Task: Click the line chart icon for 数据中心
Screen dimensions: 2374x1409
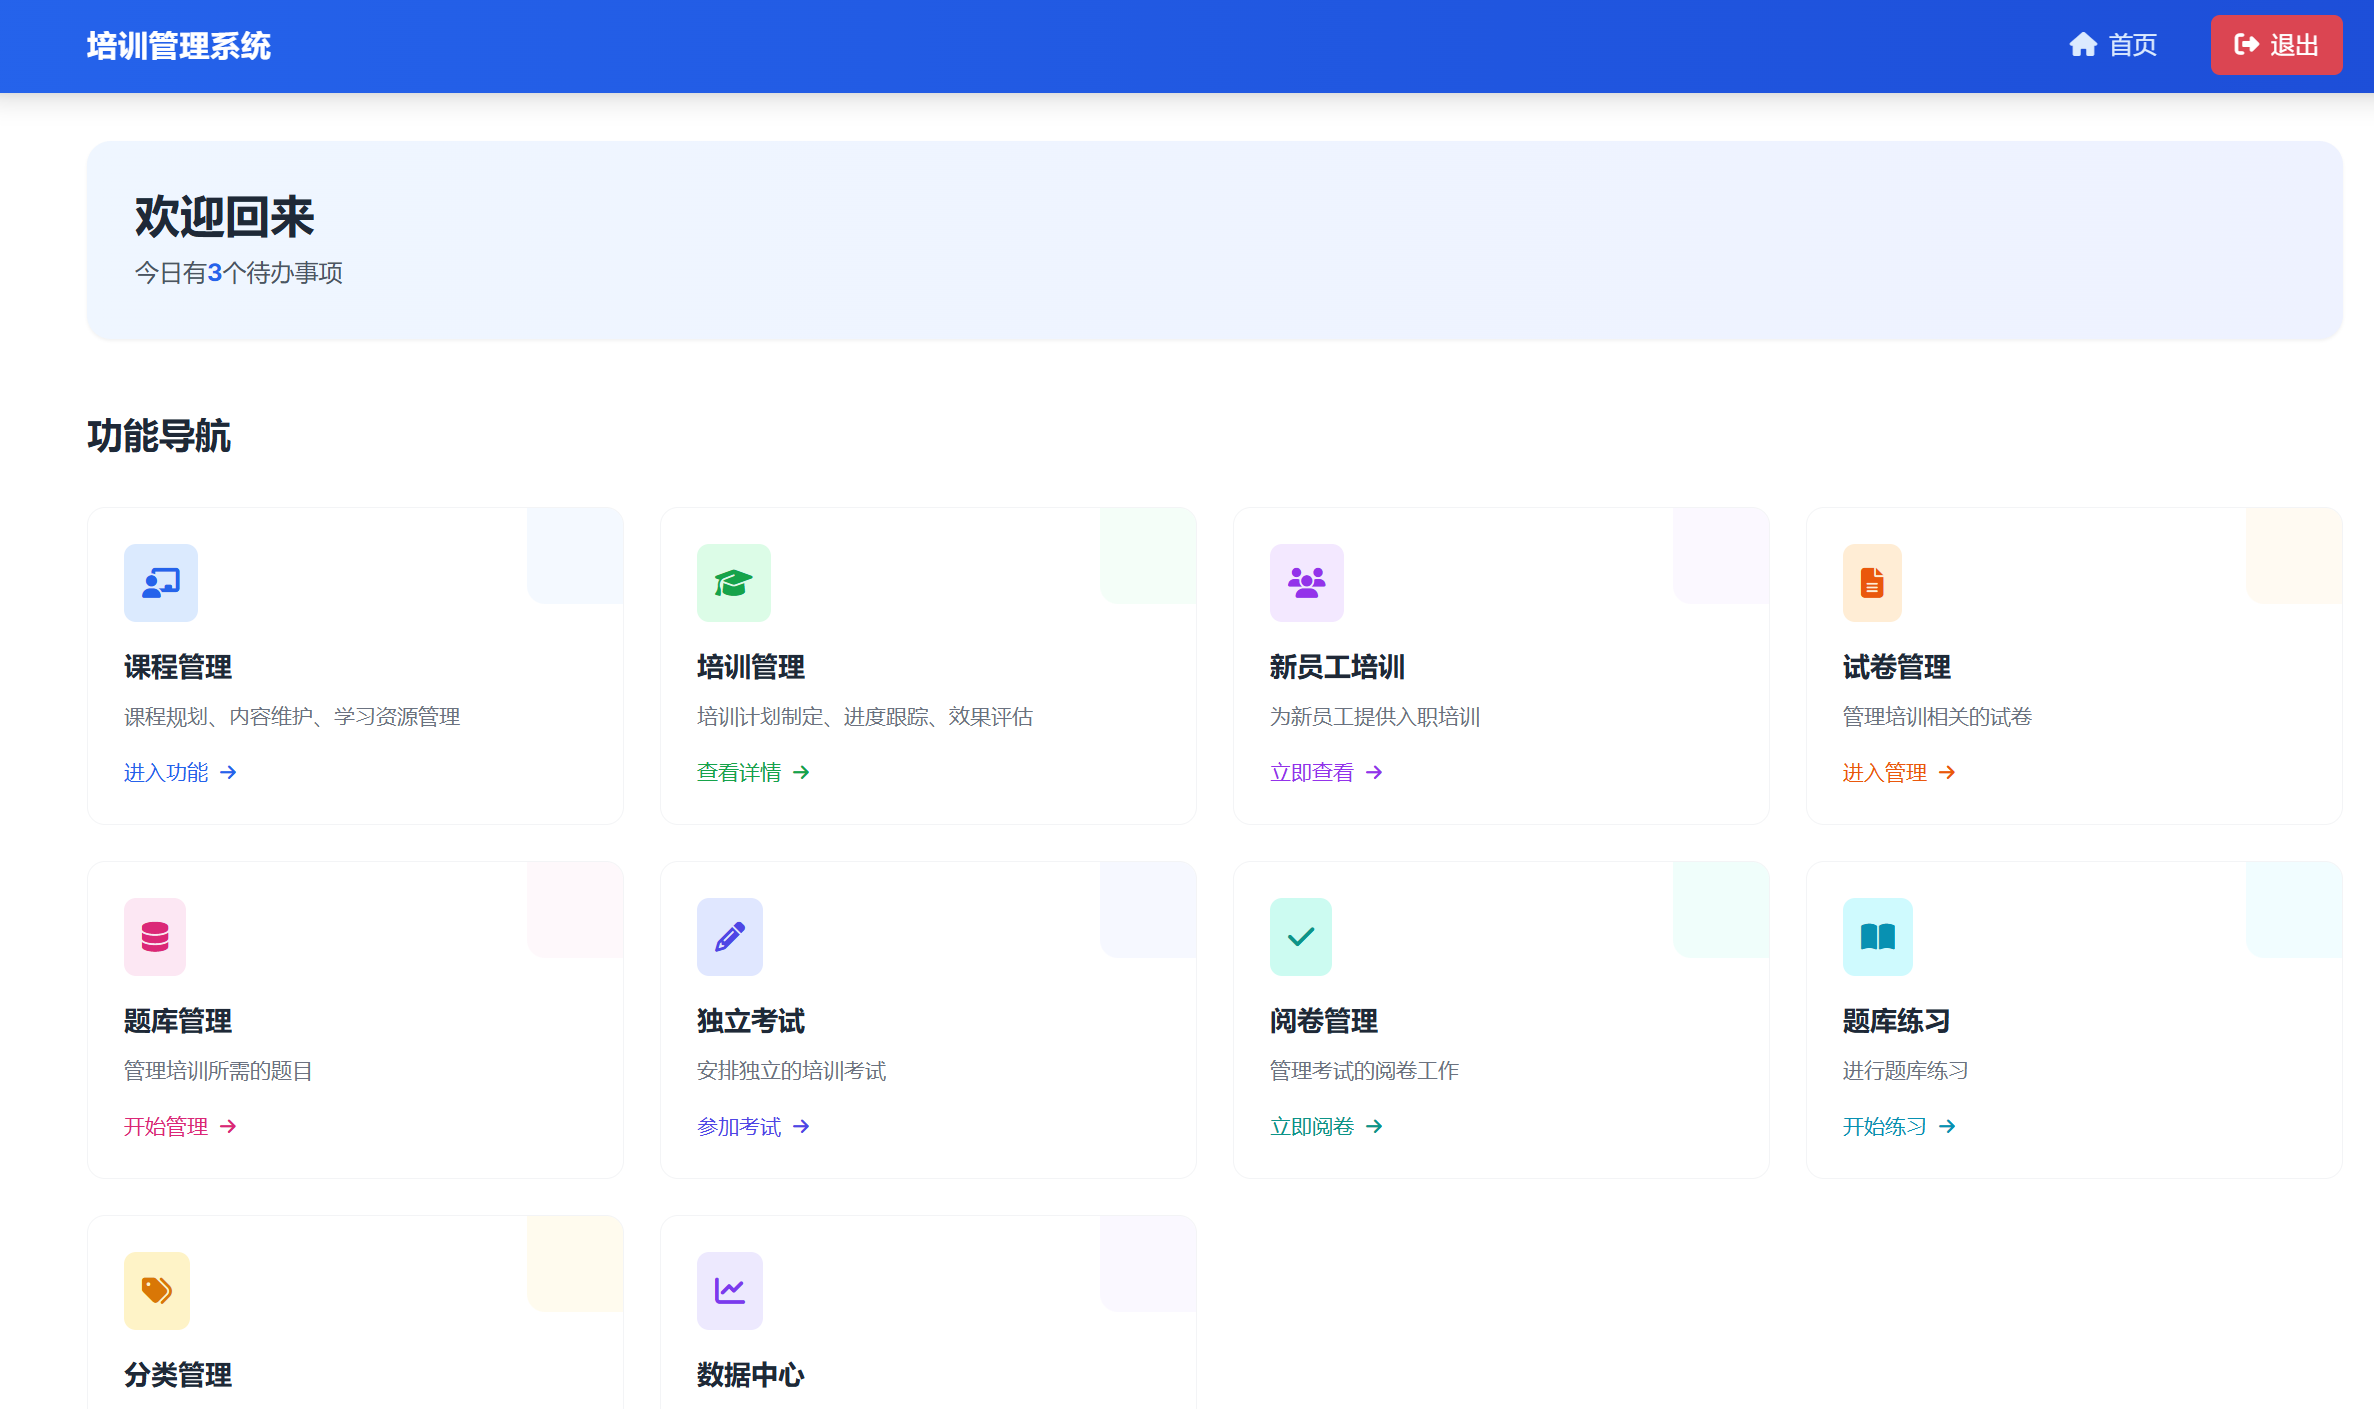Action: pos(729,1291)
